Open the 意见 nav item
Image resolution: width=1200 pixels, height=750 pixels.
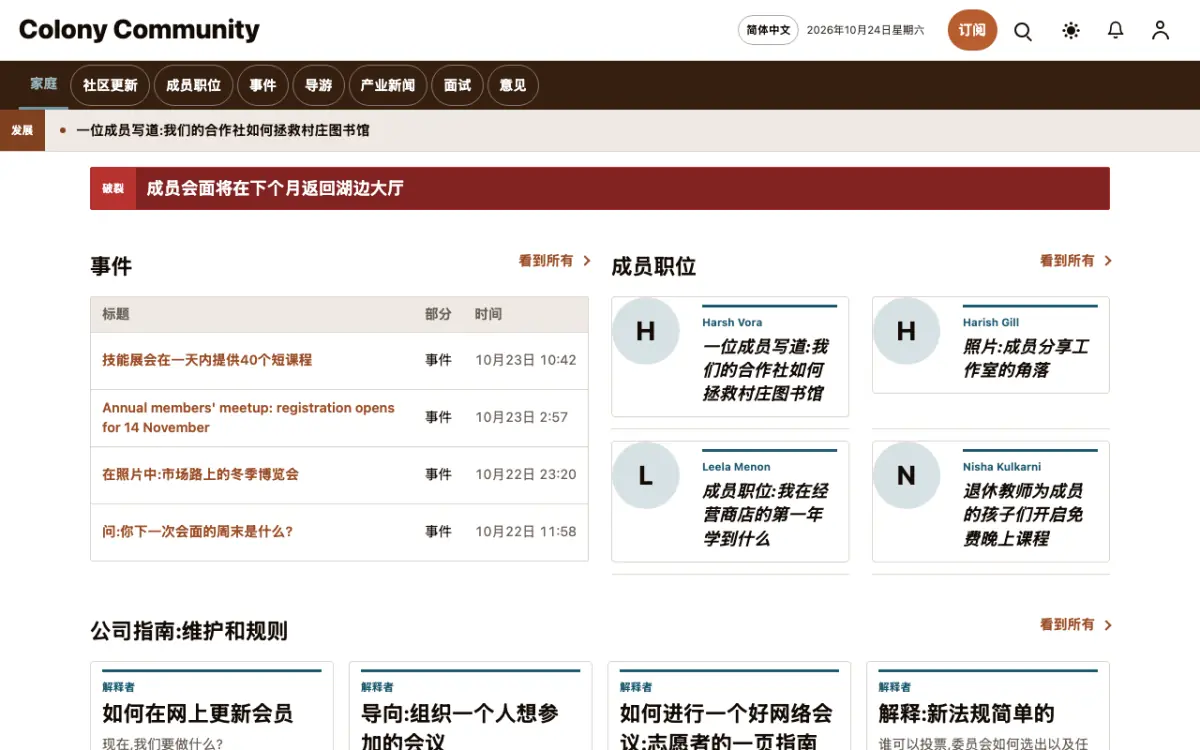(513, 85)
